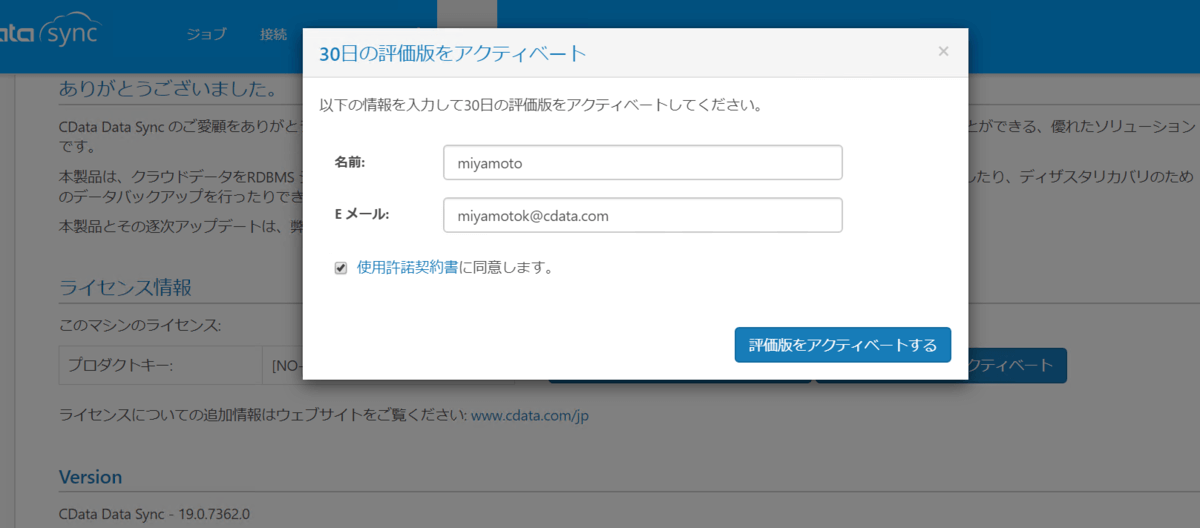The height and width of the screenshot is (528, 1200).
Task: Click 評価版をアクティベートする button
Action: (843, 345)
